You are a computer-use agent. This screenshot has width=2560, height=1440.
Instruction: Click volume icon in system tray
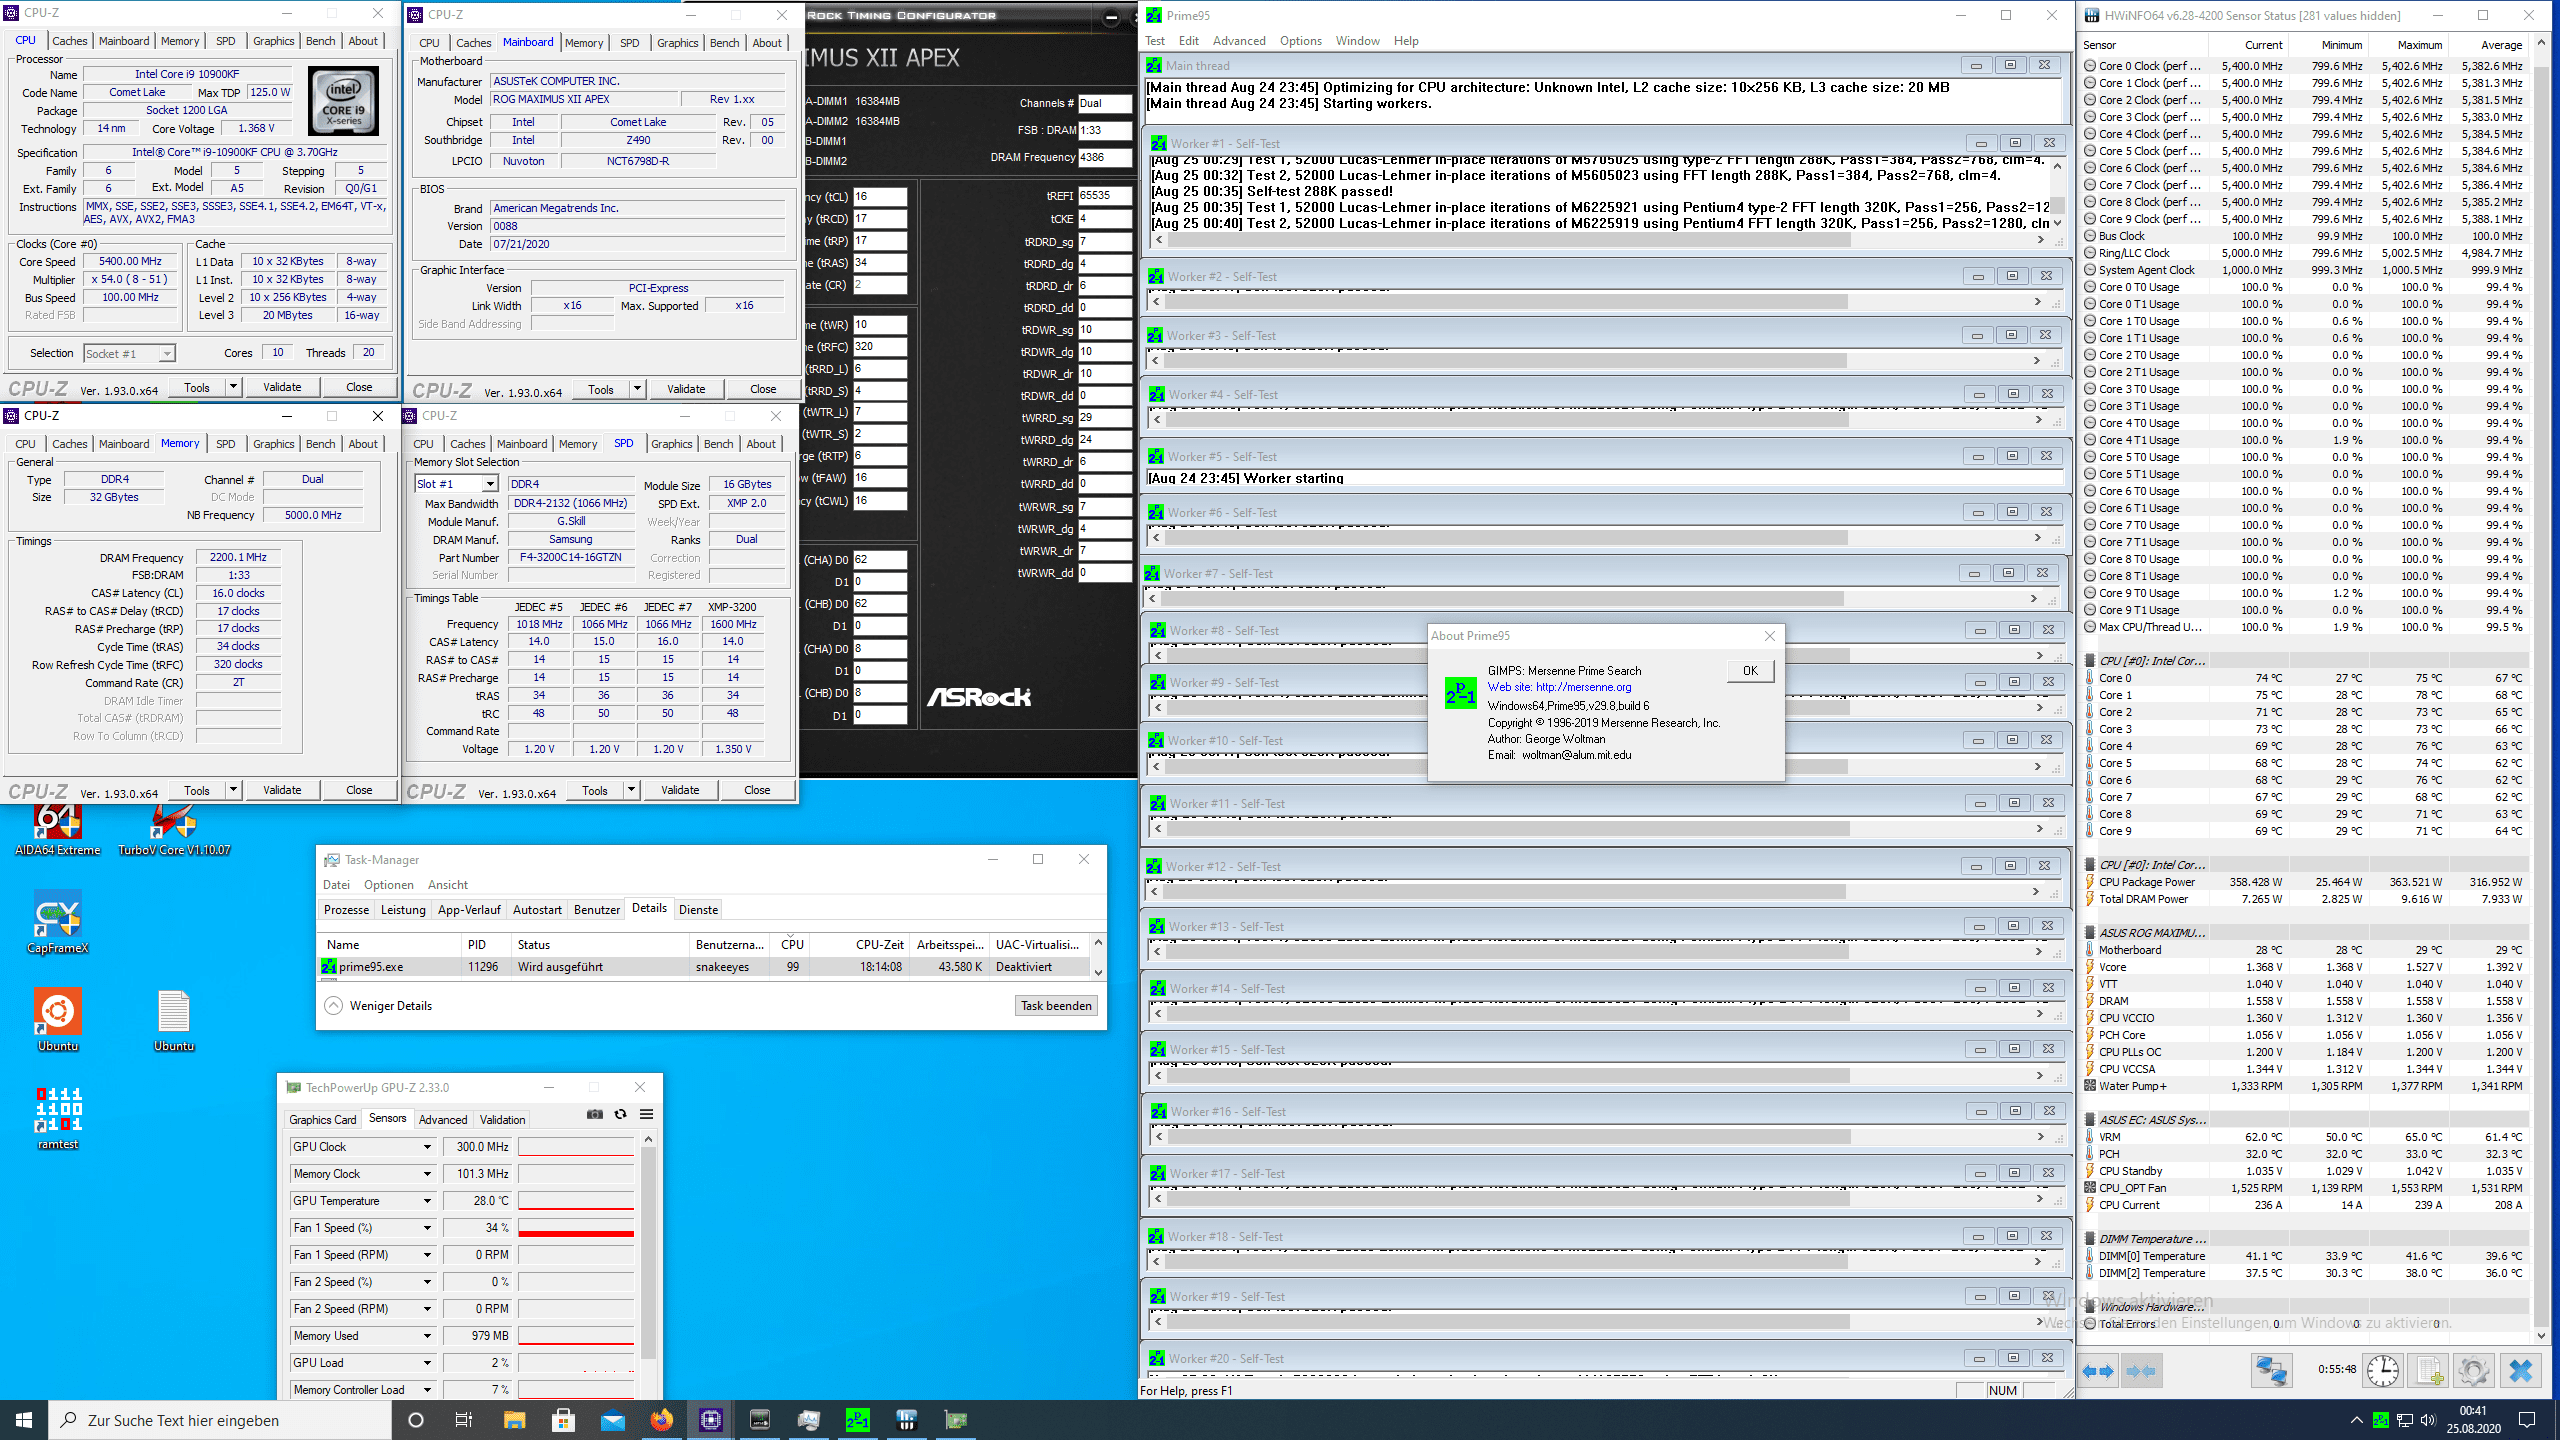click(x=2426, y=1420)
